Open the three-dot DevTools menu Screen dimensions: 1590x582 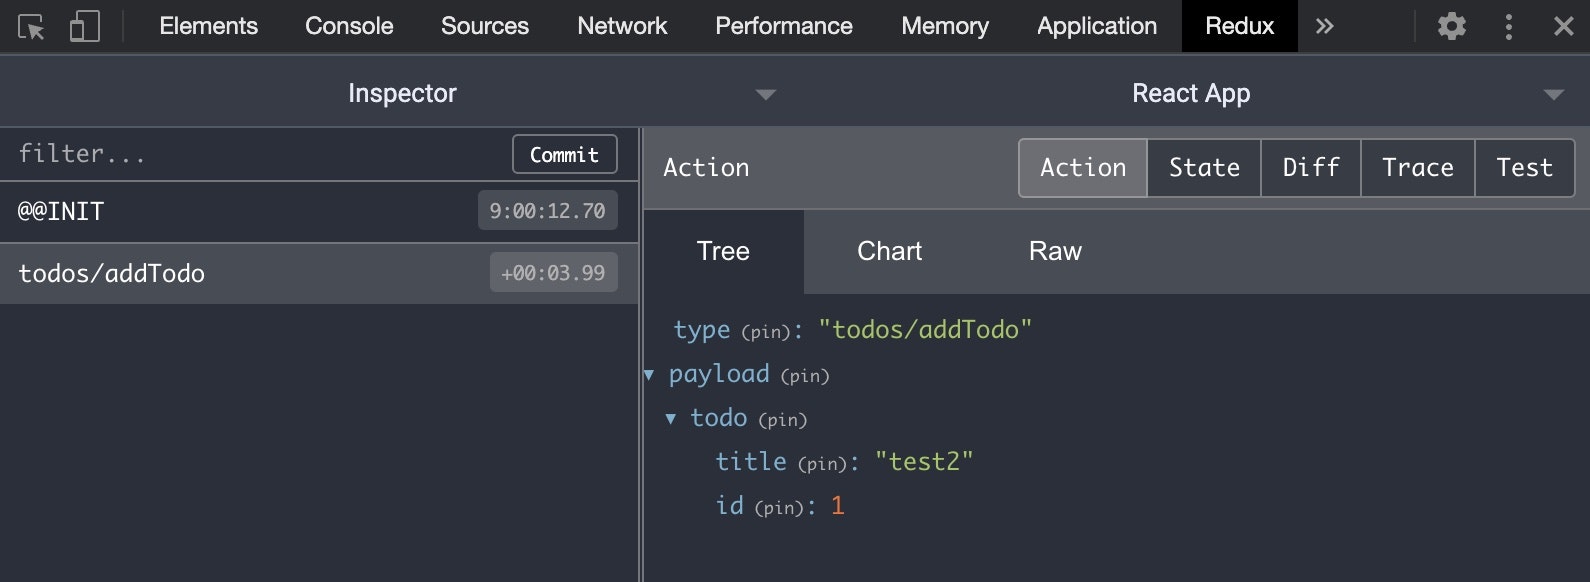(x=1508, y=26)
